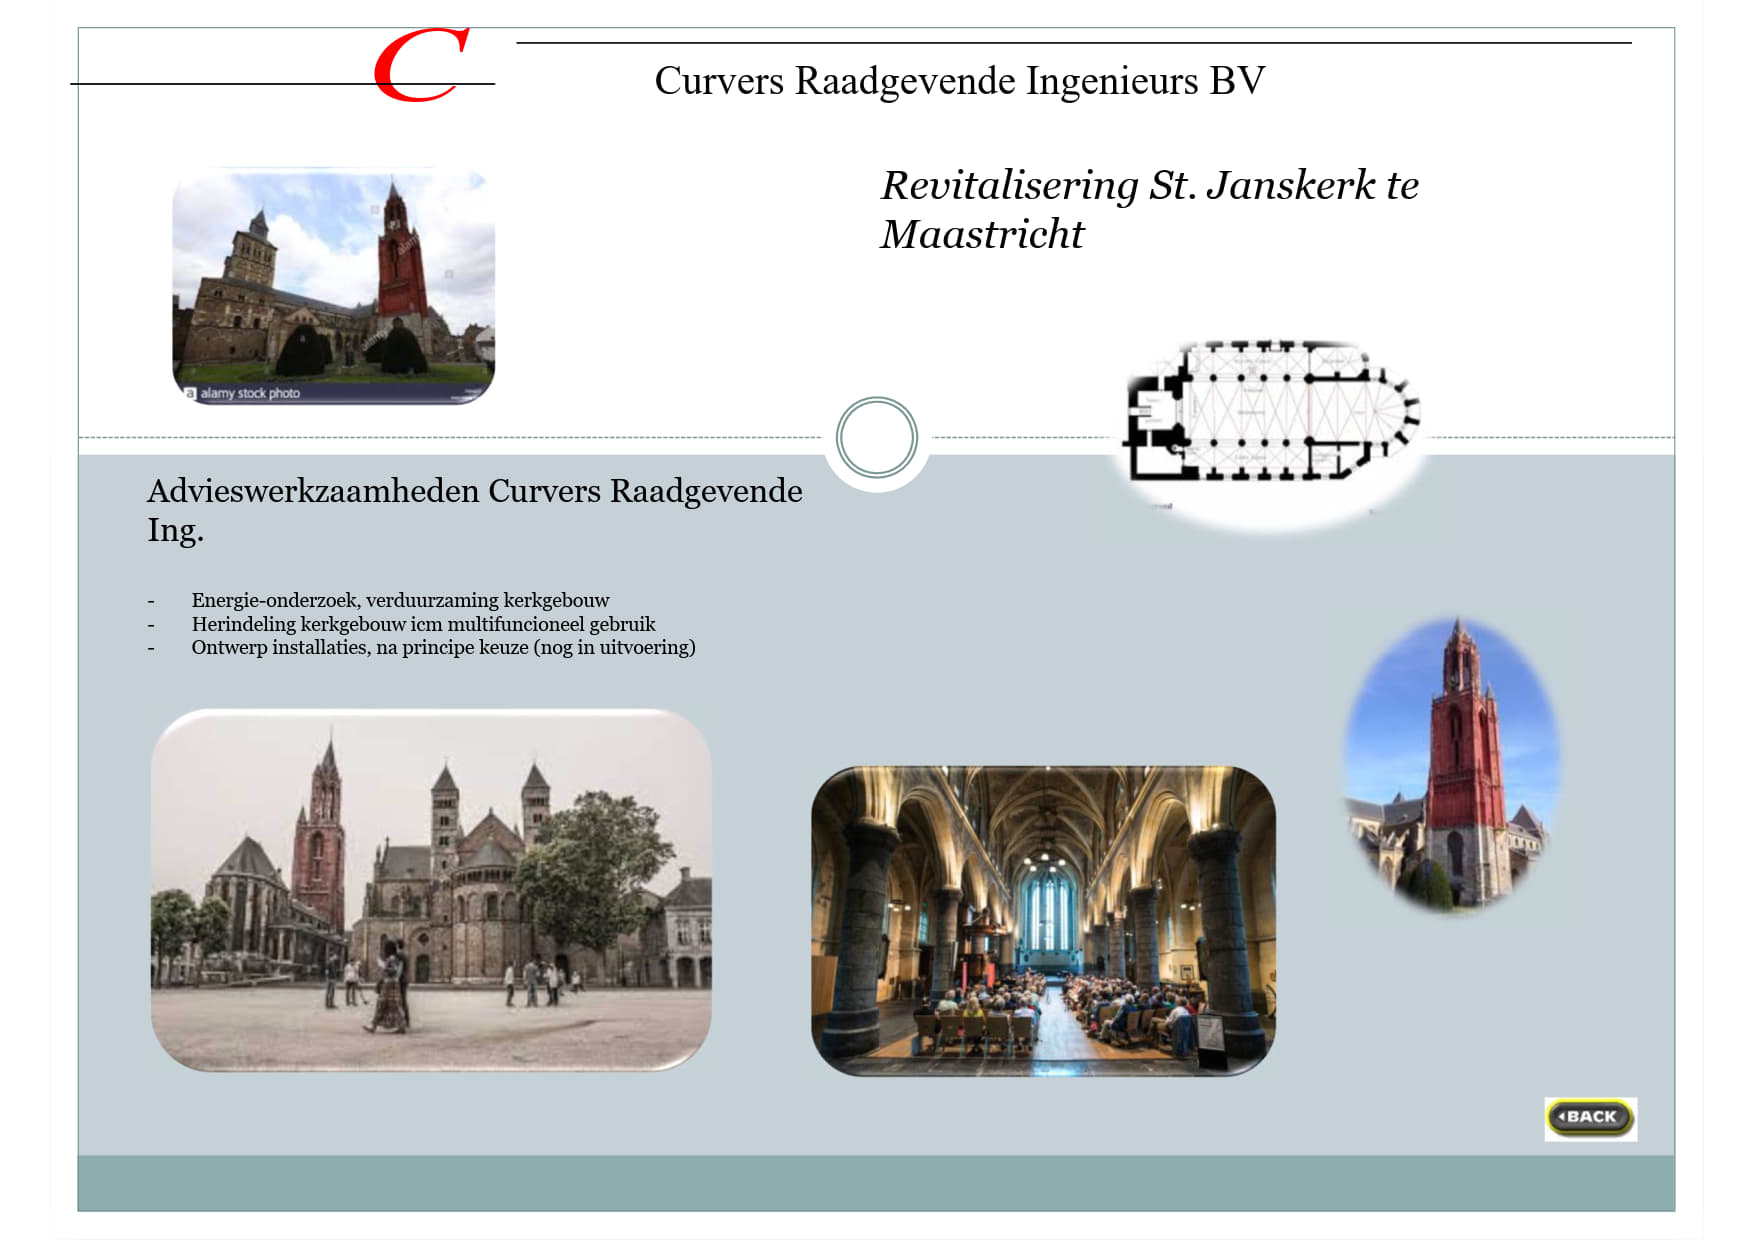This screenshot has height=1240, width=1754.
Task: Click the dark teal footer bar
Action: pyautogui.click(x=876, y=1183)
